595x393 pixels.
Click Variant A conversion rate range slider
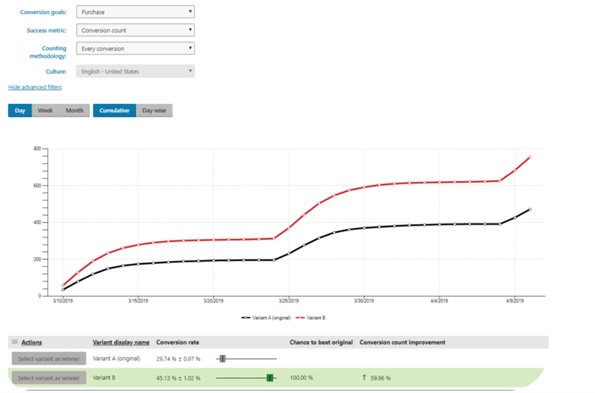click(246, 358)
